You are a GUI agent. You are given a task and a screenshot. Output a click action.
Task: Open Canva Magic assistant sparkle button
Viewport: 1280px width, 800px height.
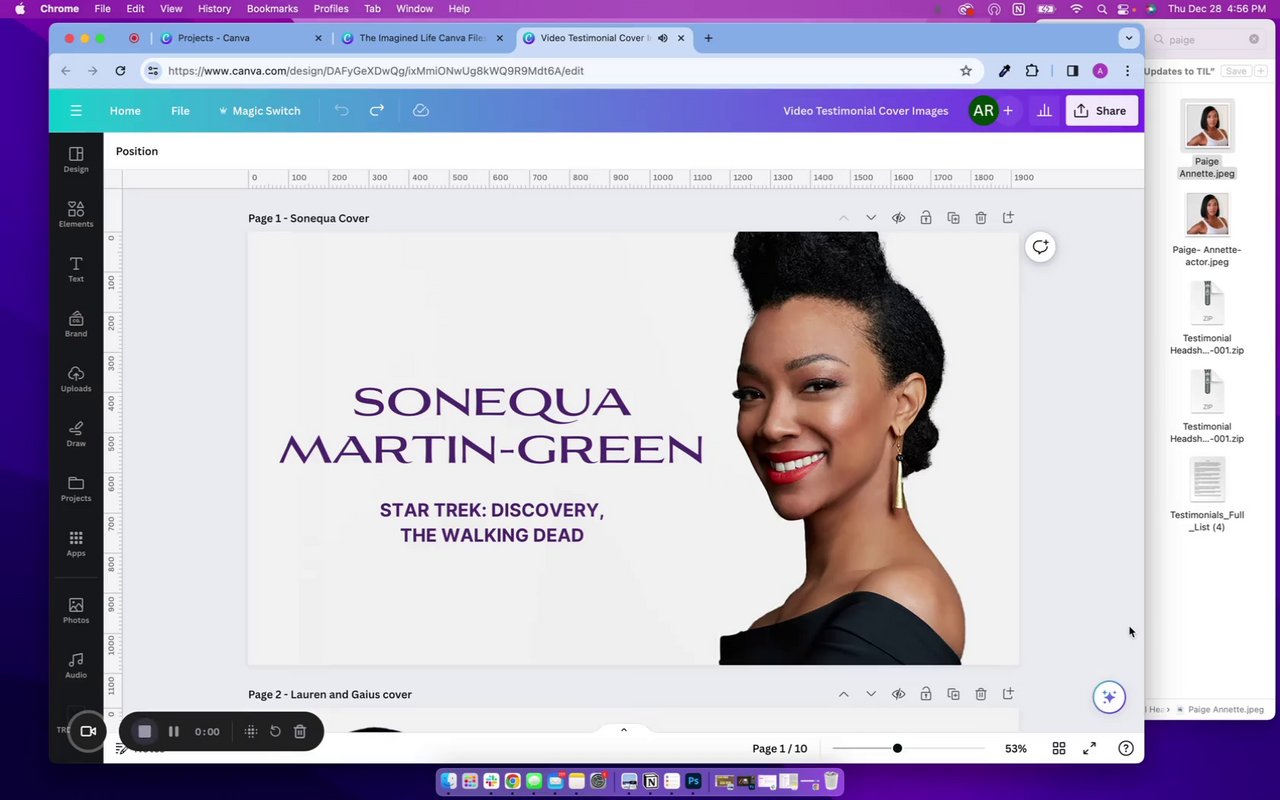click(x=1109, y=697)
